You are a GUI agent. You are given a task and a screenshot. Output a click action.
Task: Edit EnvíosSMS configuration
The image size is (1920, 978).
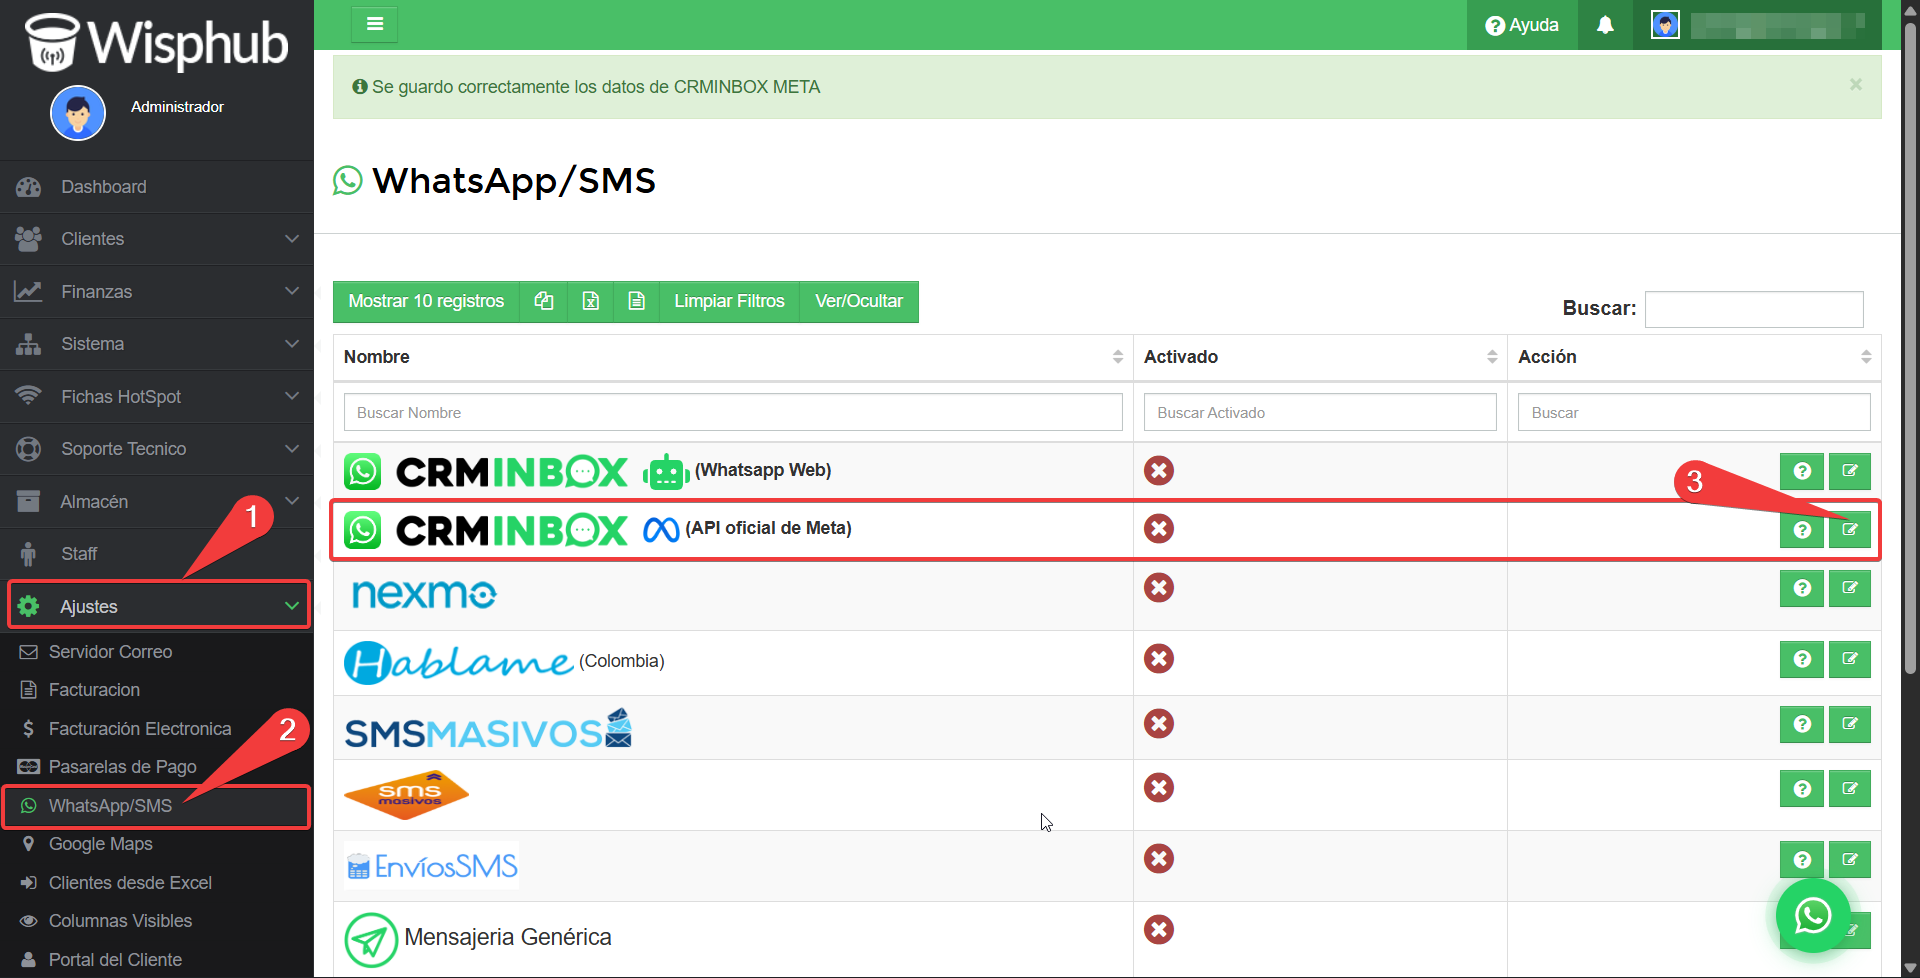click(1850, 859)
